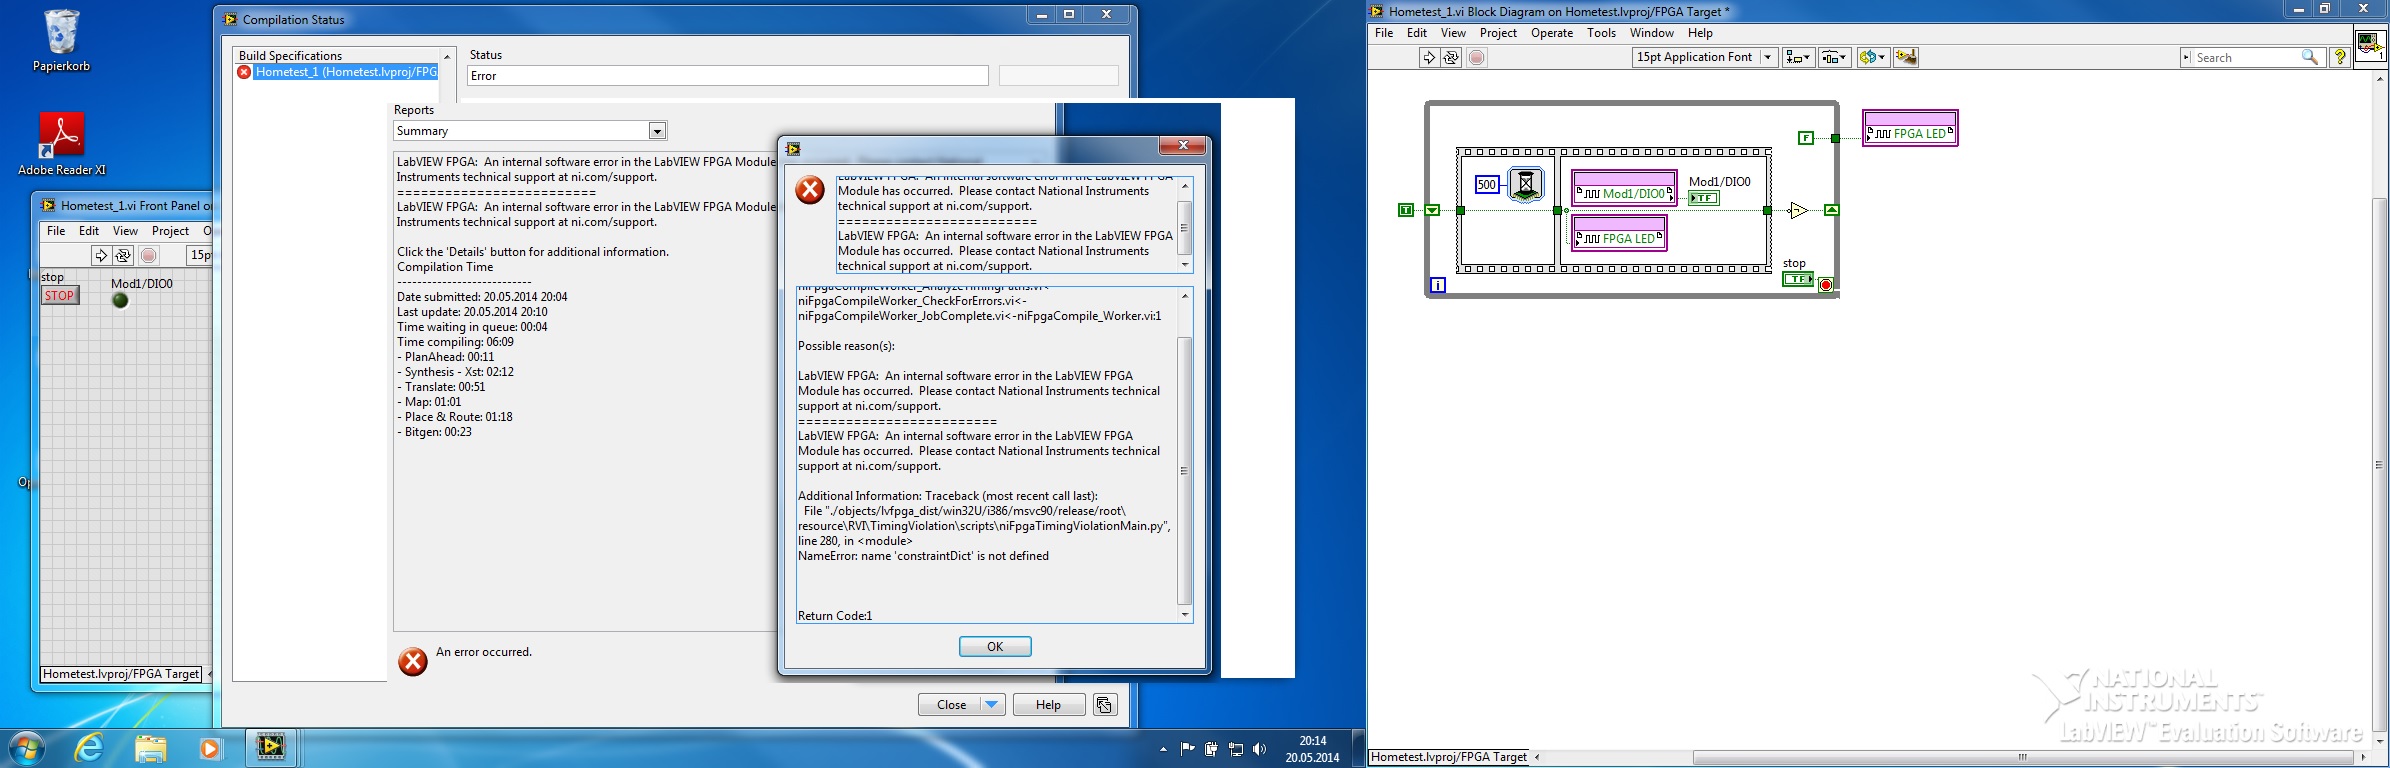Click the stacked-windows icon next to Help in Compilation Status
Viewport: 2390px width, 768px height.
pos(1104,705)
